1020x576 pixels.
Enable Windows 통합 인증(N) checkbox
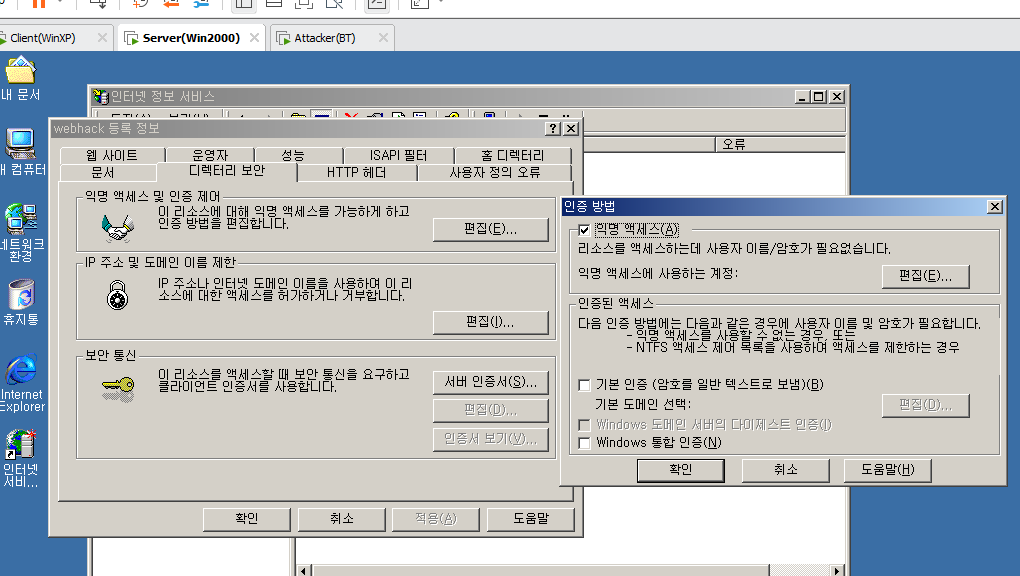click(x=584, y=443)
